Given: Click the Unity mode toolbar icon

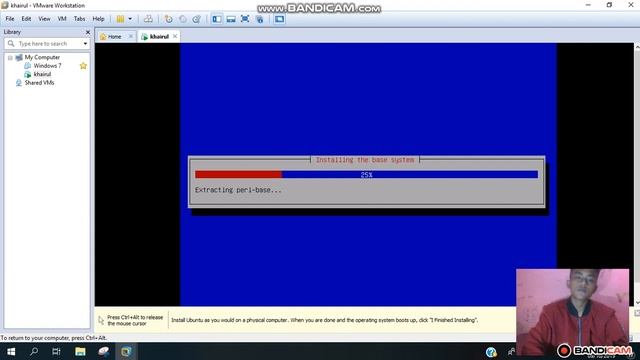Looking at the screenshot, I should click(x=259, y=19).
